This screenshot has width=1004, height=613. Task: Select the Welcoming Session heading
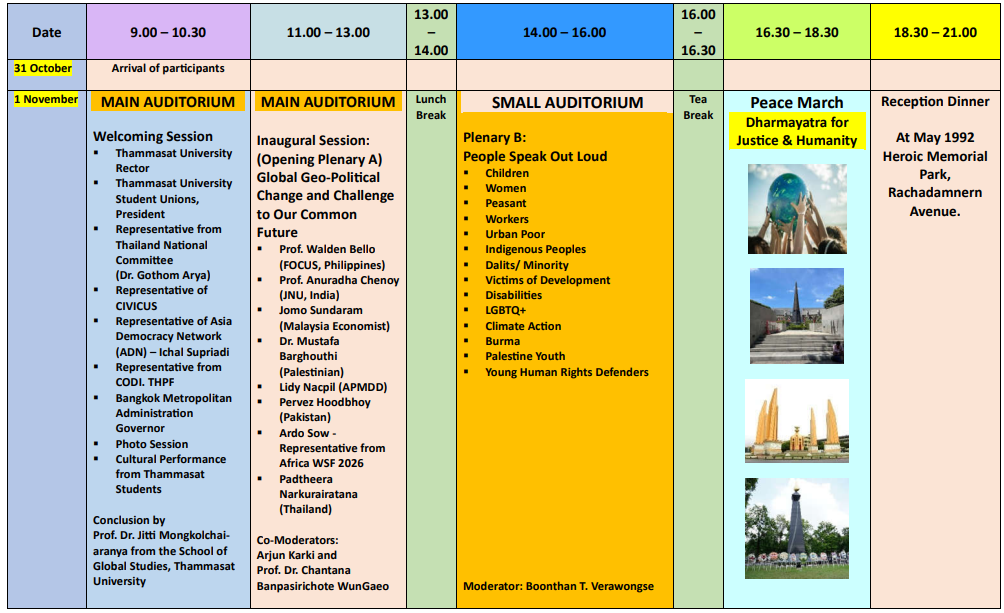coord(153,136)
